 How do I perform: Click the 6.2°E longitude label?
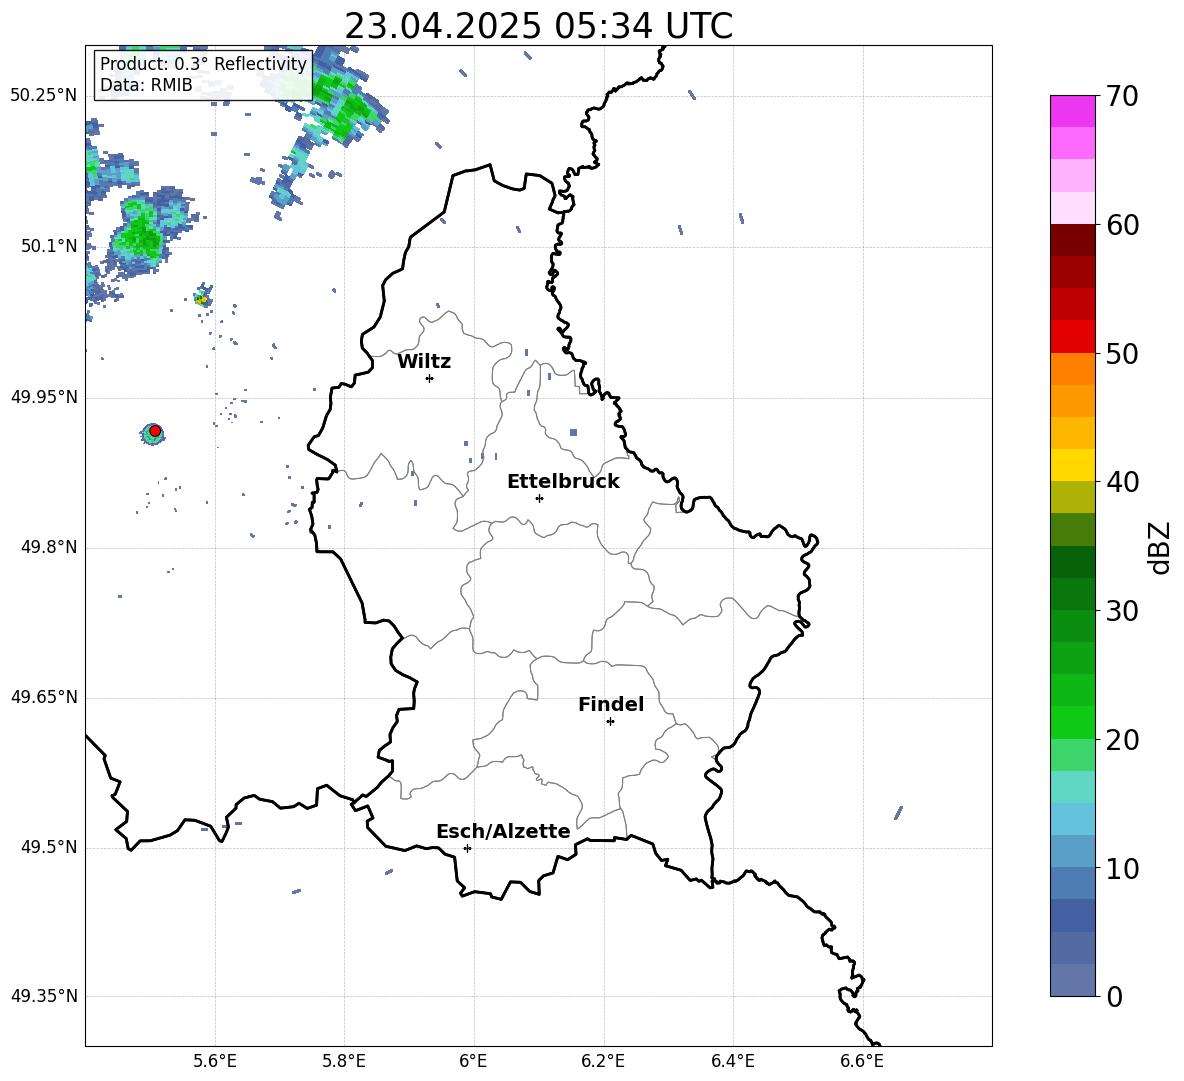point(603,1061)
